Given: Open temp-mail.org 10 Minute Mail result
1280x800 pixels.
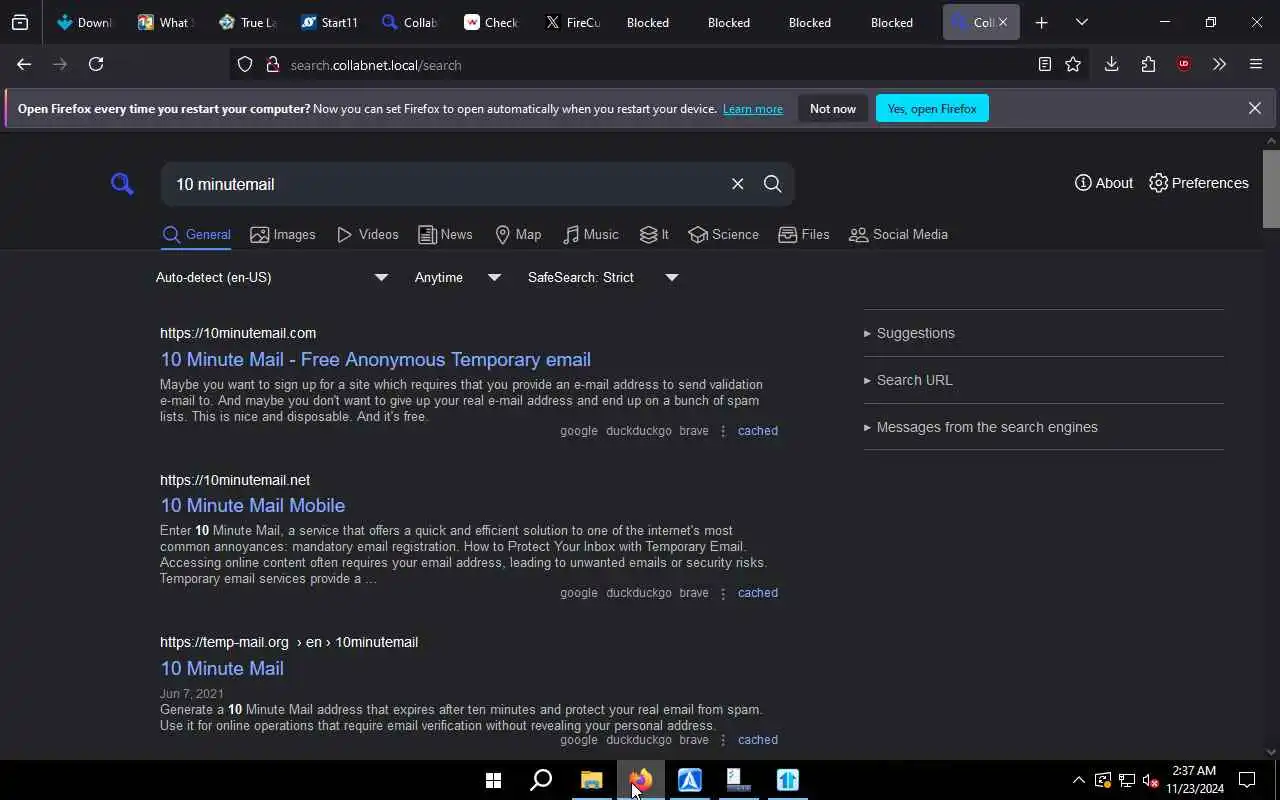Looking at the screenshot, I should (x=222, y=668).
